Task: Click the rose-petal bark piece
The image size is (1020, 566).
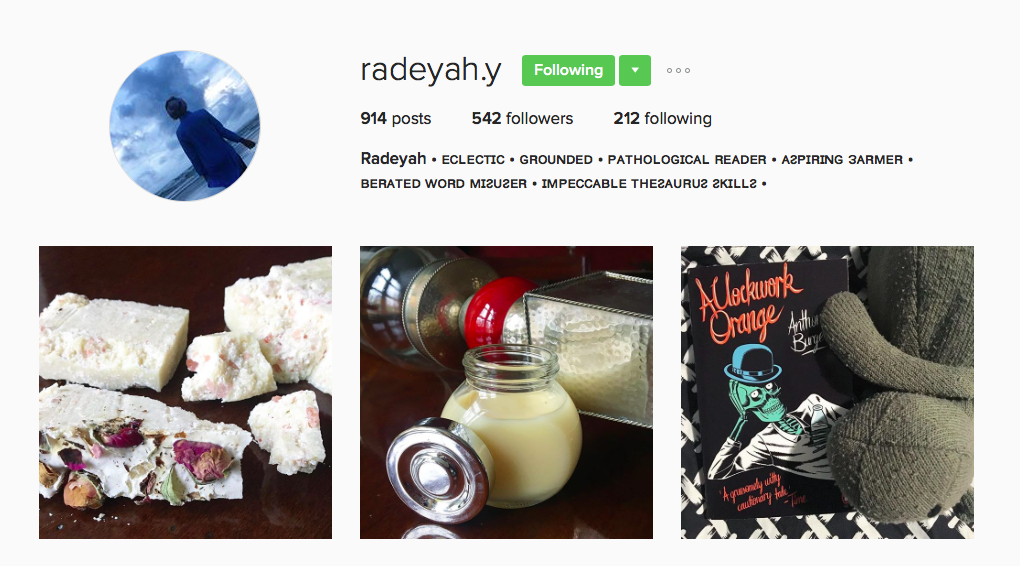Action: (x=143, y=449)
